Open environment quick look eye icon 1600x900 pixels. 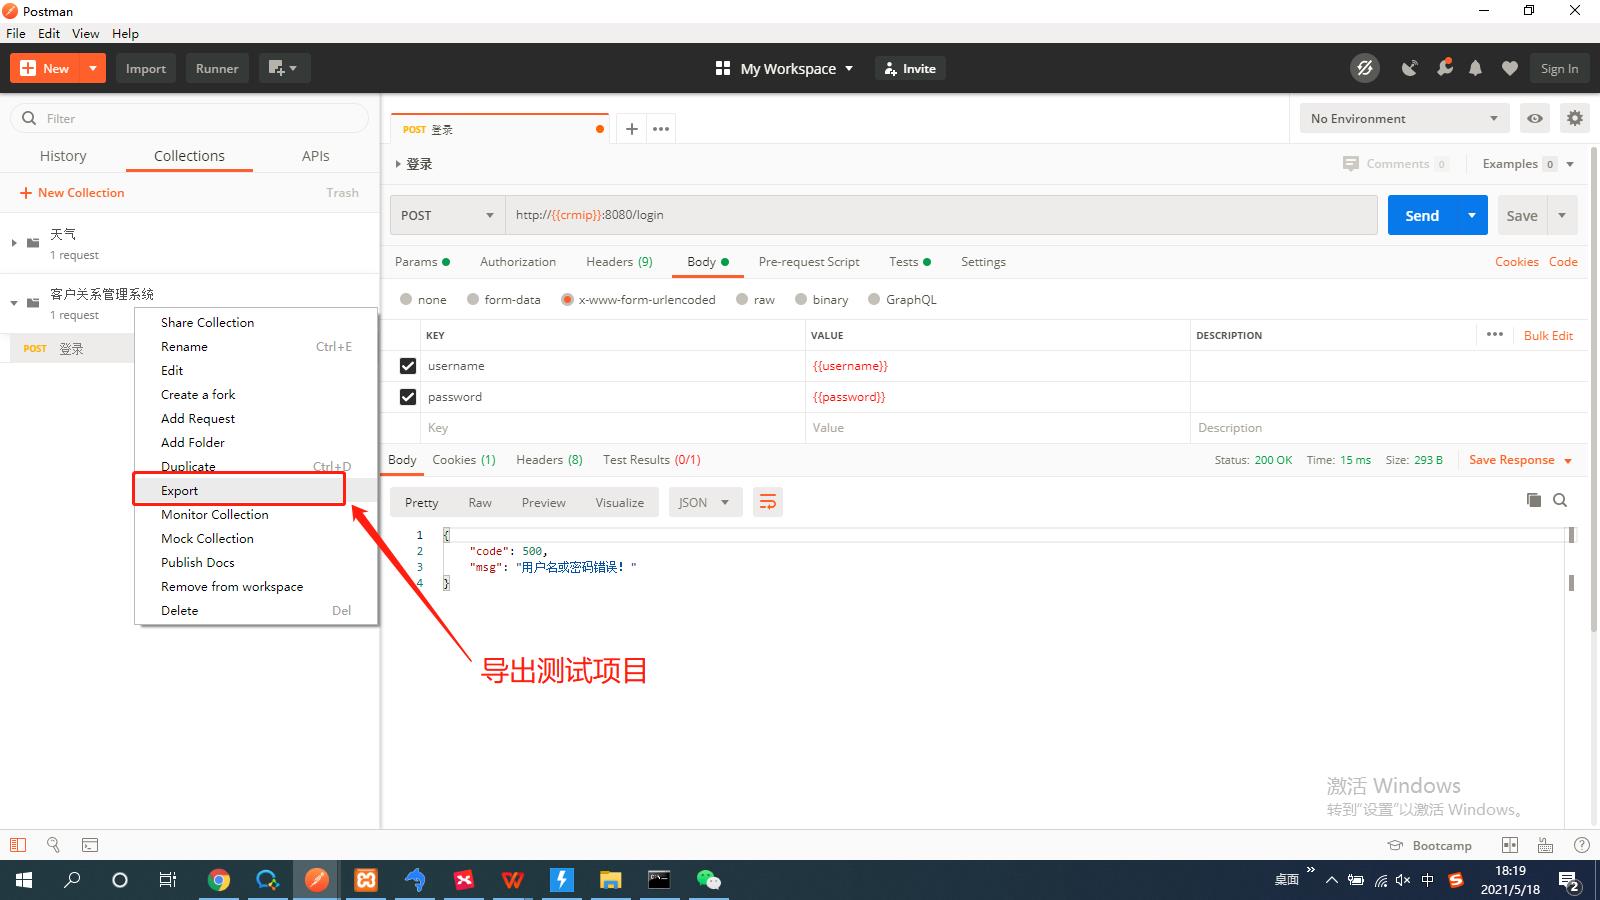pyautogui.click(x=1535, y=118)
